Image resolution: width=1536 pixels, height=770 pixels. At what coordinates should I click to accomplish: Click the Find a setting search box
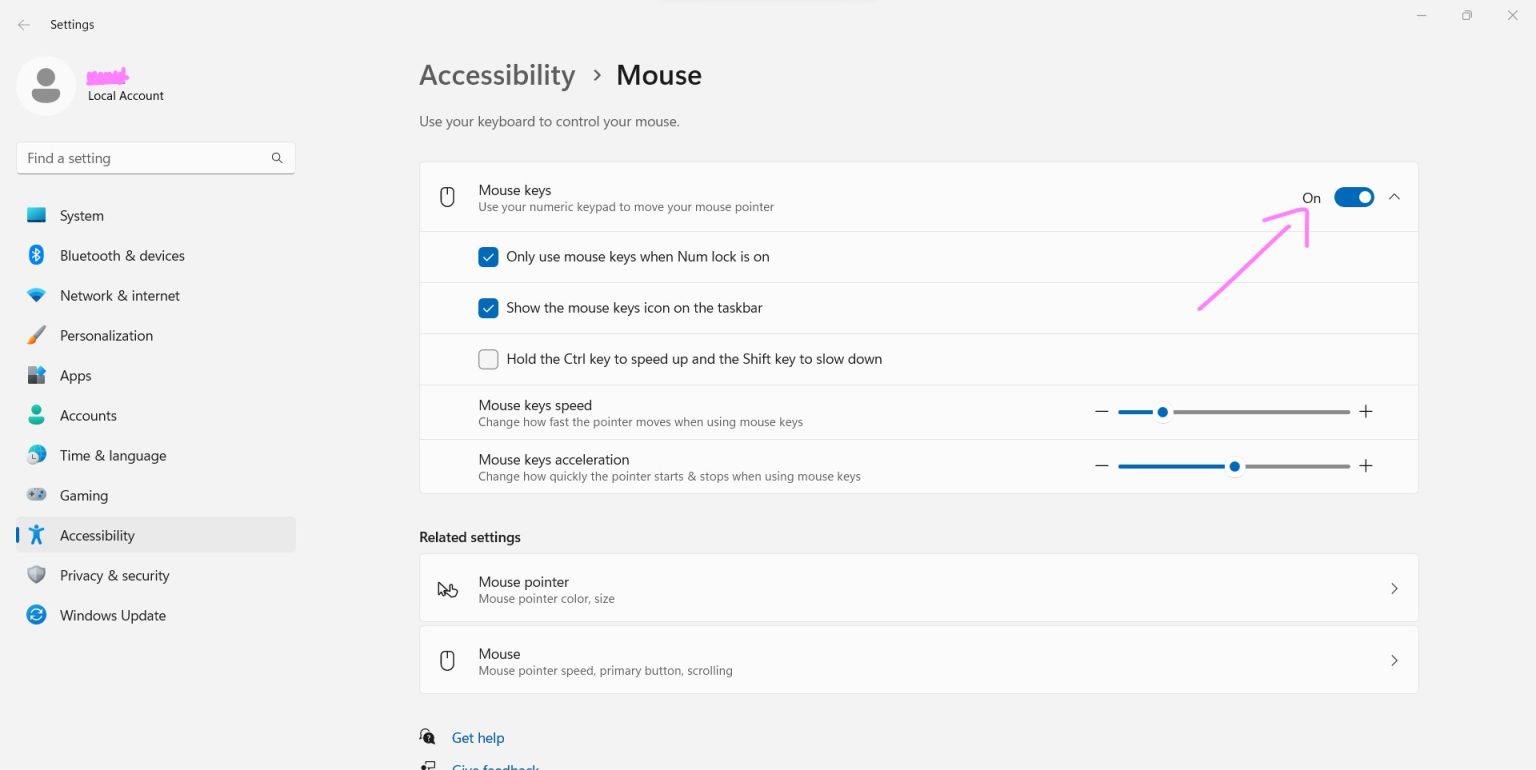click(145, 158)
